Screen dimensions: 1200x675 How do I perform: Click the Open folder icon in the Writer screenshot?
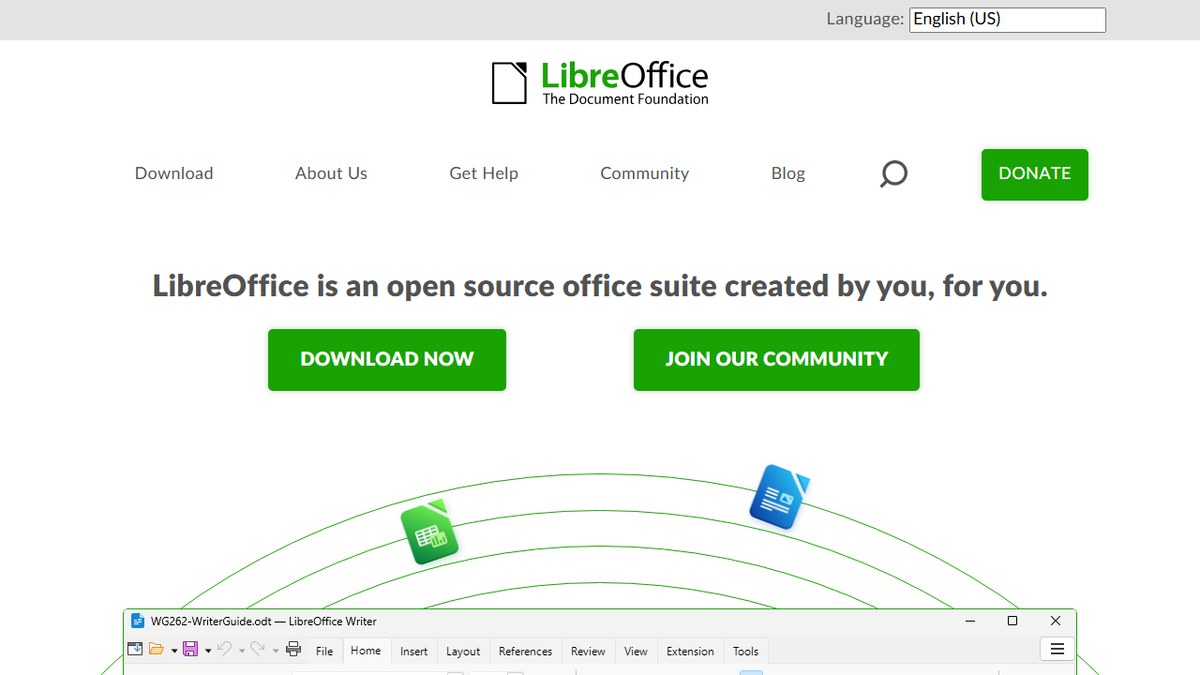156,649
